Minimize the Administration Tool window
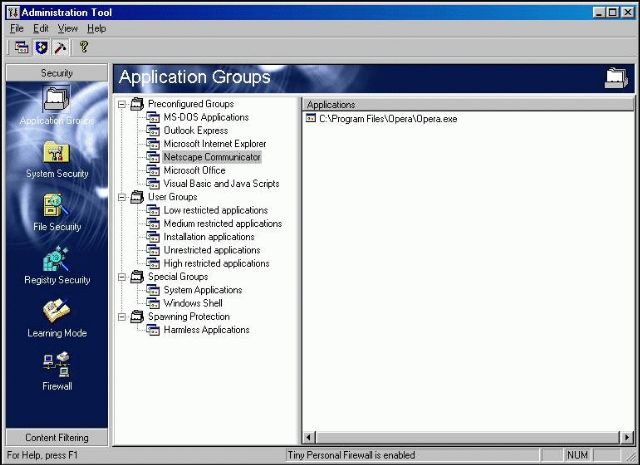The width and height of the screenshot is (640, 465). 599,13
